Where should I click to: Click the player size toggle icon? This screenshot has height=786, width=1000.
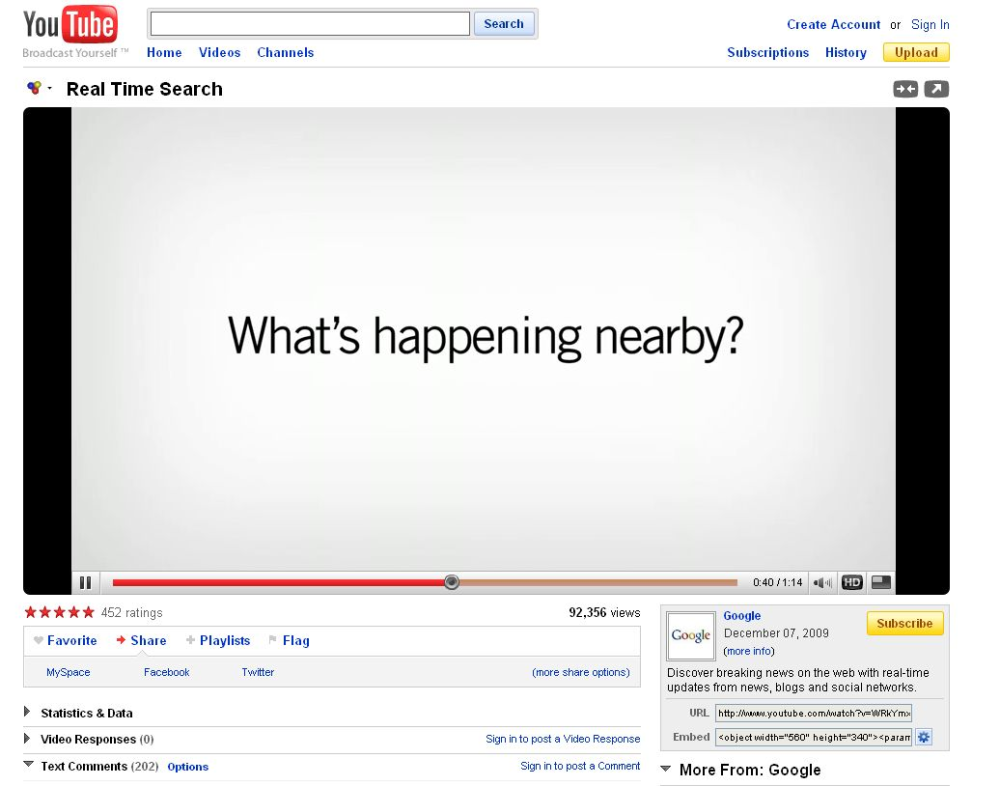(x=880, y=582)
